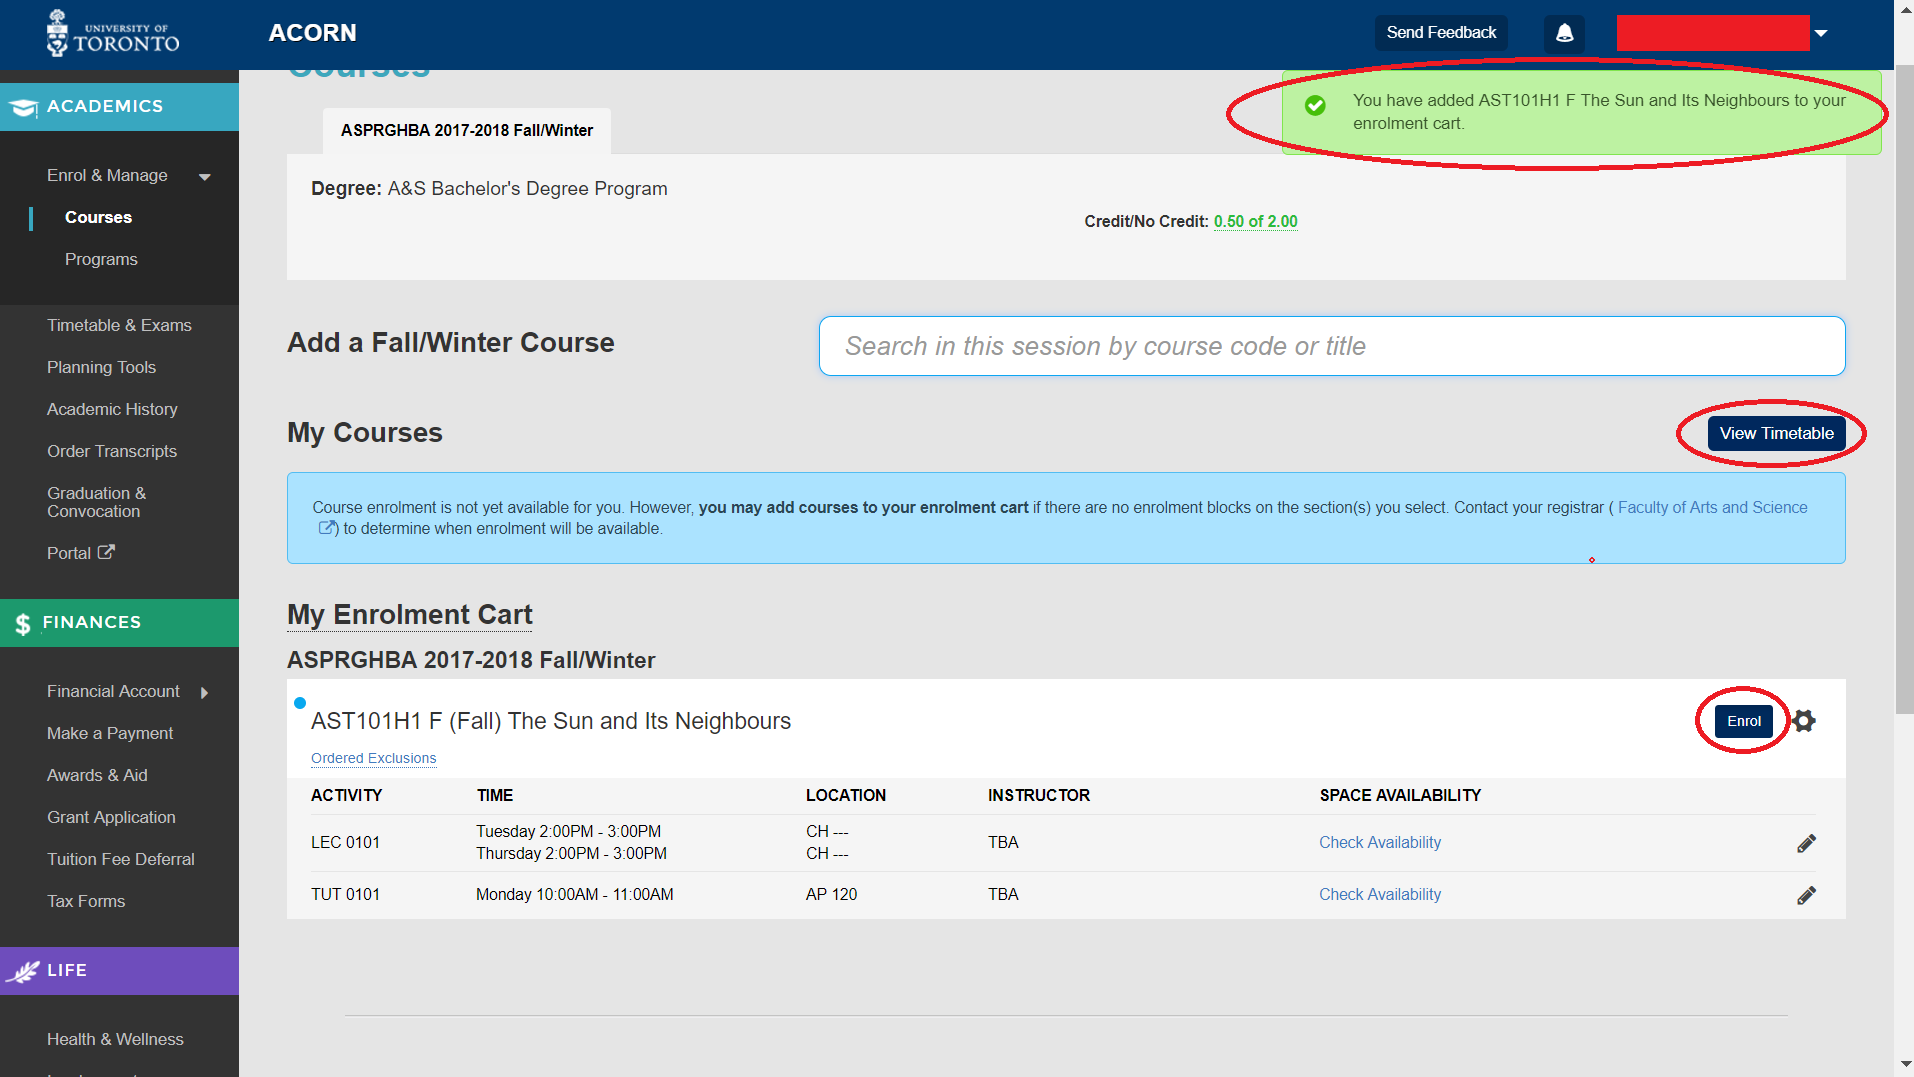The image size is (1914, 1077).
Task: Edit TUT 0101 with pencil icon
Action: pyautogui.click(x=1806, y=895)
